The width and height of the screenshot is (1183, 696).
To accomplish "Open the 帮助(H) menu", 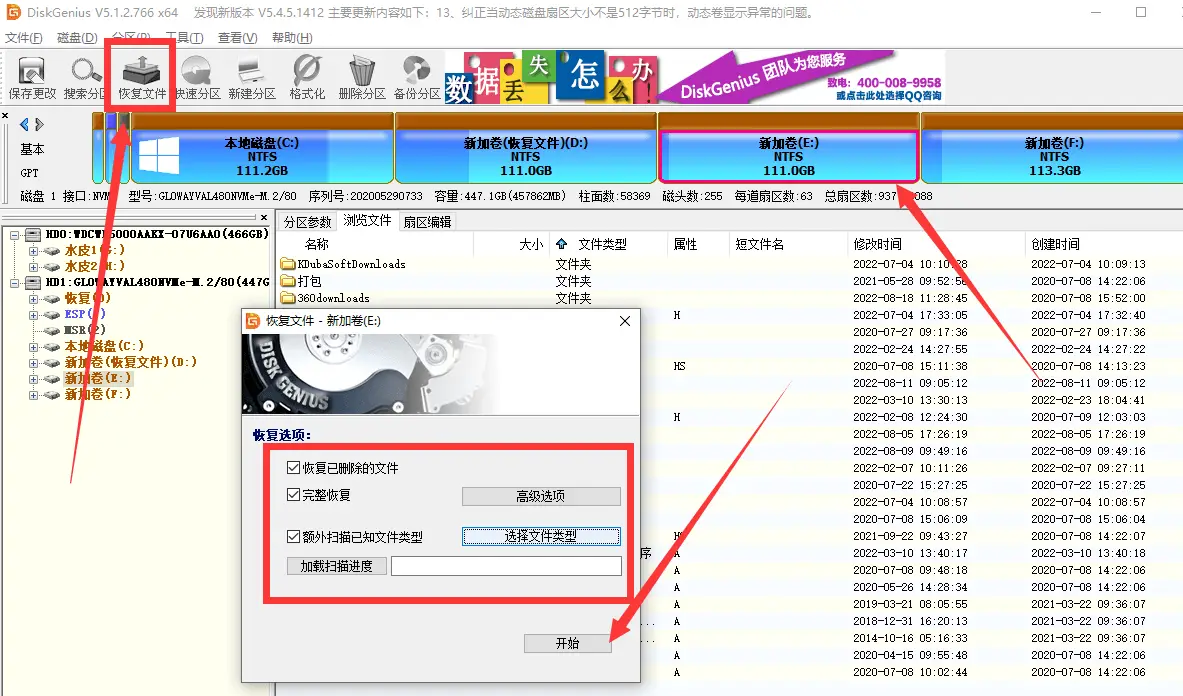I will [292, 38].
